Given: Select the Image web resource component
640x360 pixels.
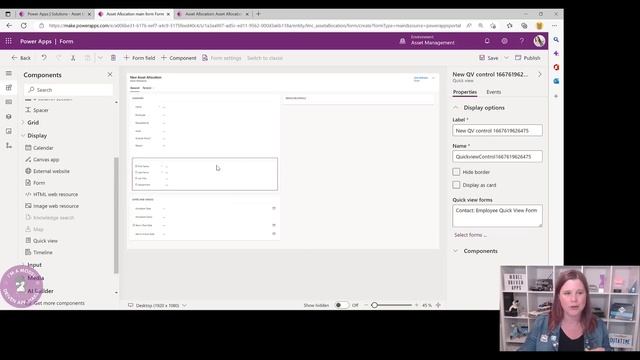Looking at the screenshot, I should tap(52, 206).
